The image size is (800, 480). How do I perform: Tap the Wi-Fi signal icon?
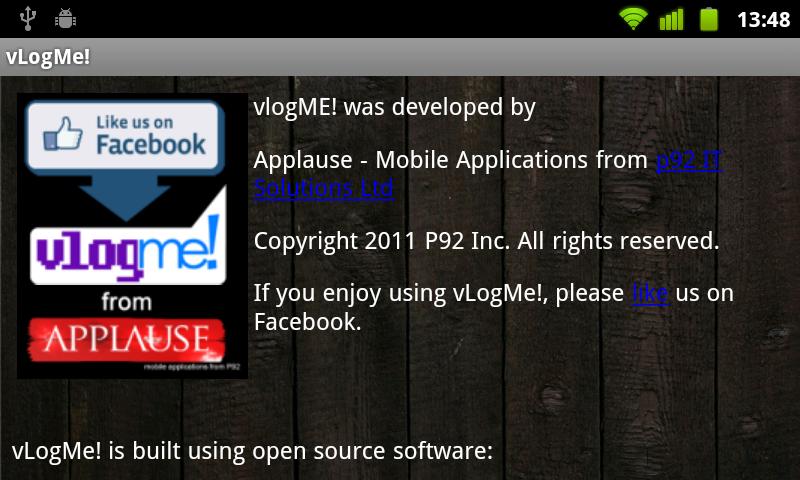(x=633, y=19)
